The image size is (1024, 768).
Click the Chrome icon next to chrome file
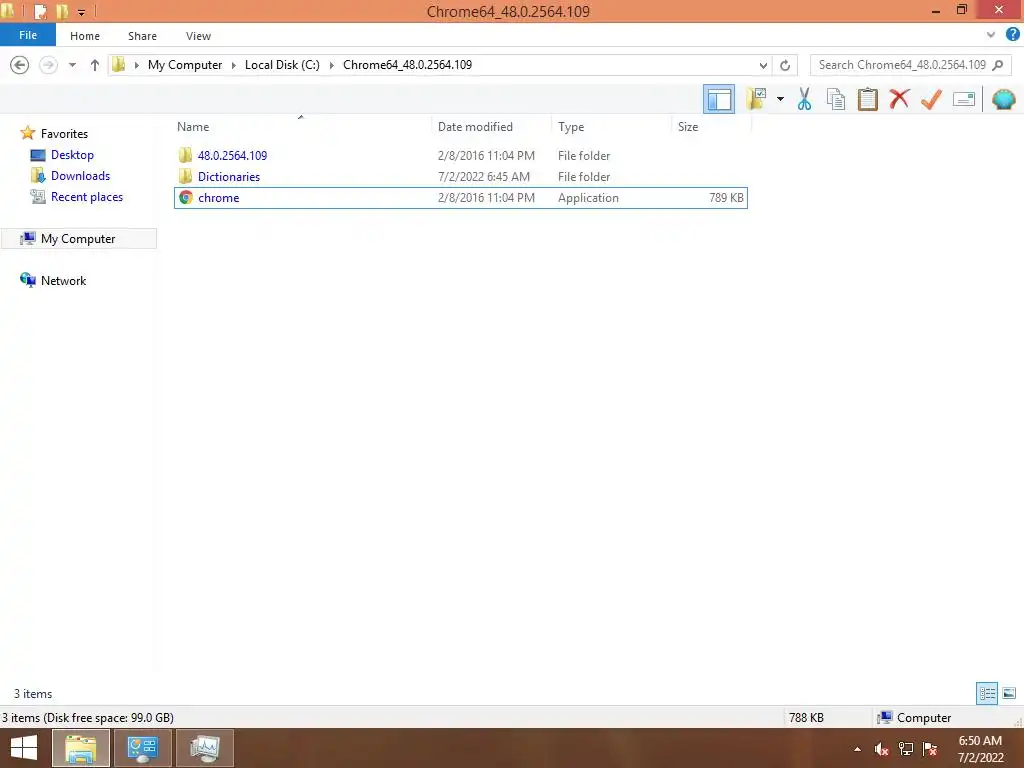coord(186,197)
